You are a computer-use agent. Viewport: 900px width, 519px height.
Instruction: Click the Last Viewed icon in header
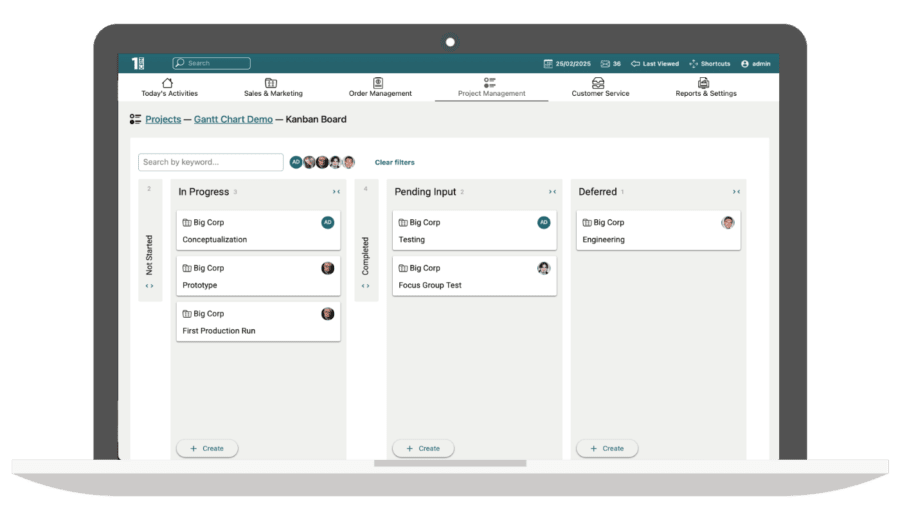coord(635,64)
